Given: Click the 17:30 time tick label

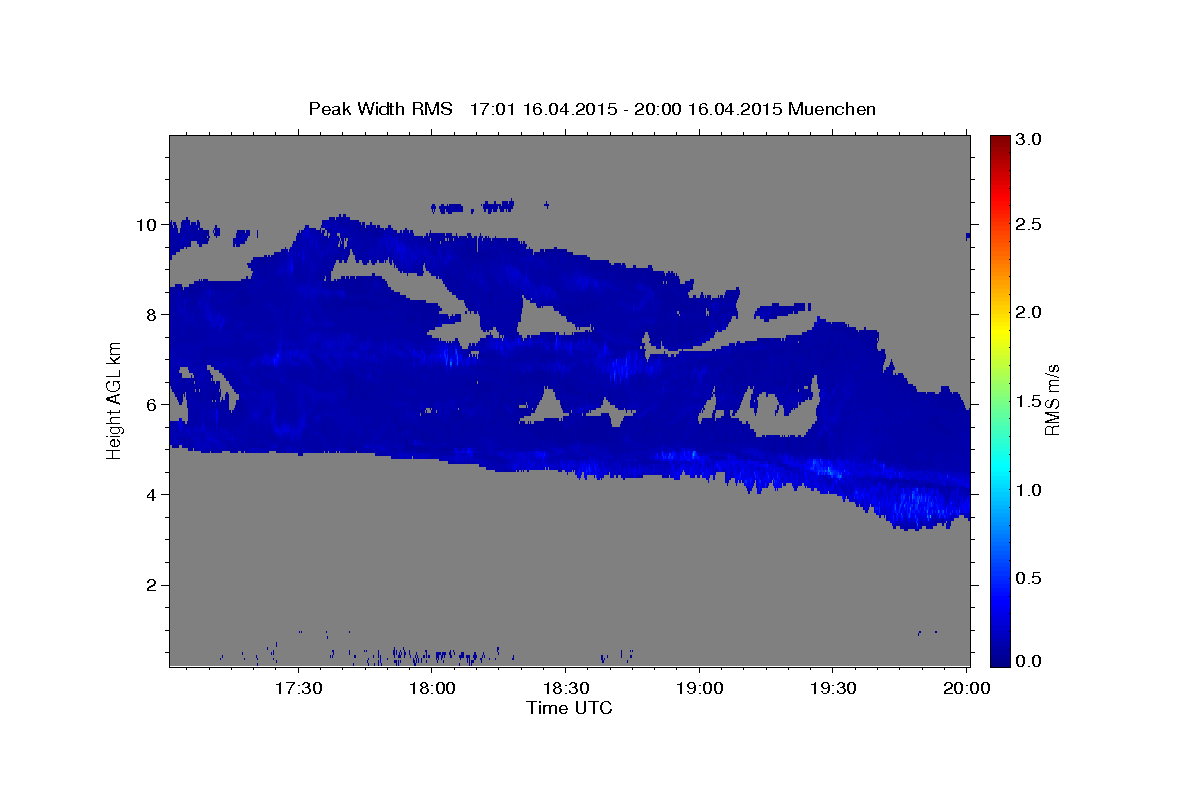Looking at the screenshot, I should (x=299, y=689).
